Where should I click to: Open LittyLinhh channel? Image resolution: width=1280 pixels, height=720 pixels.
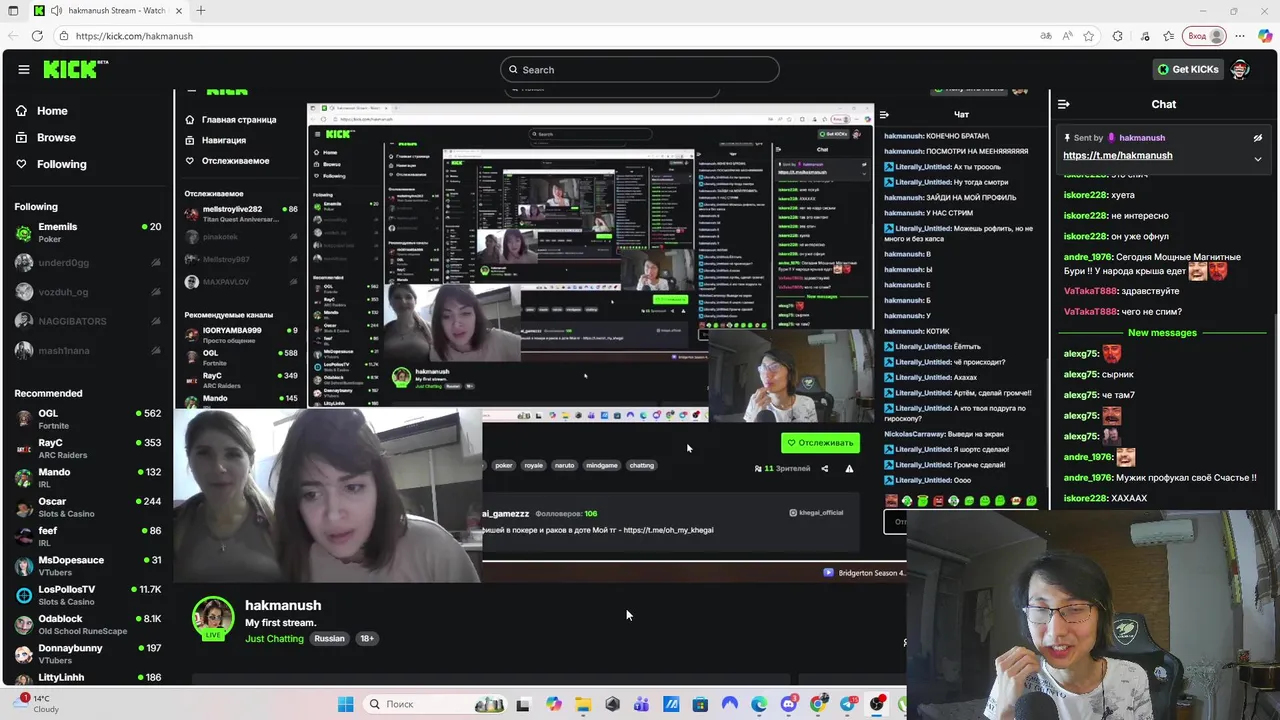tap(88, 678)
